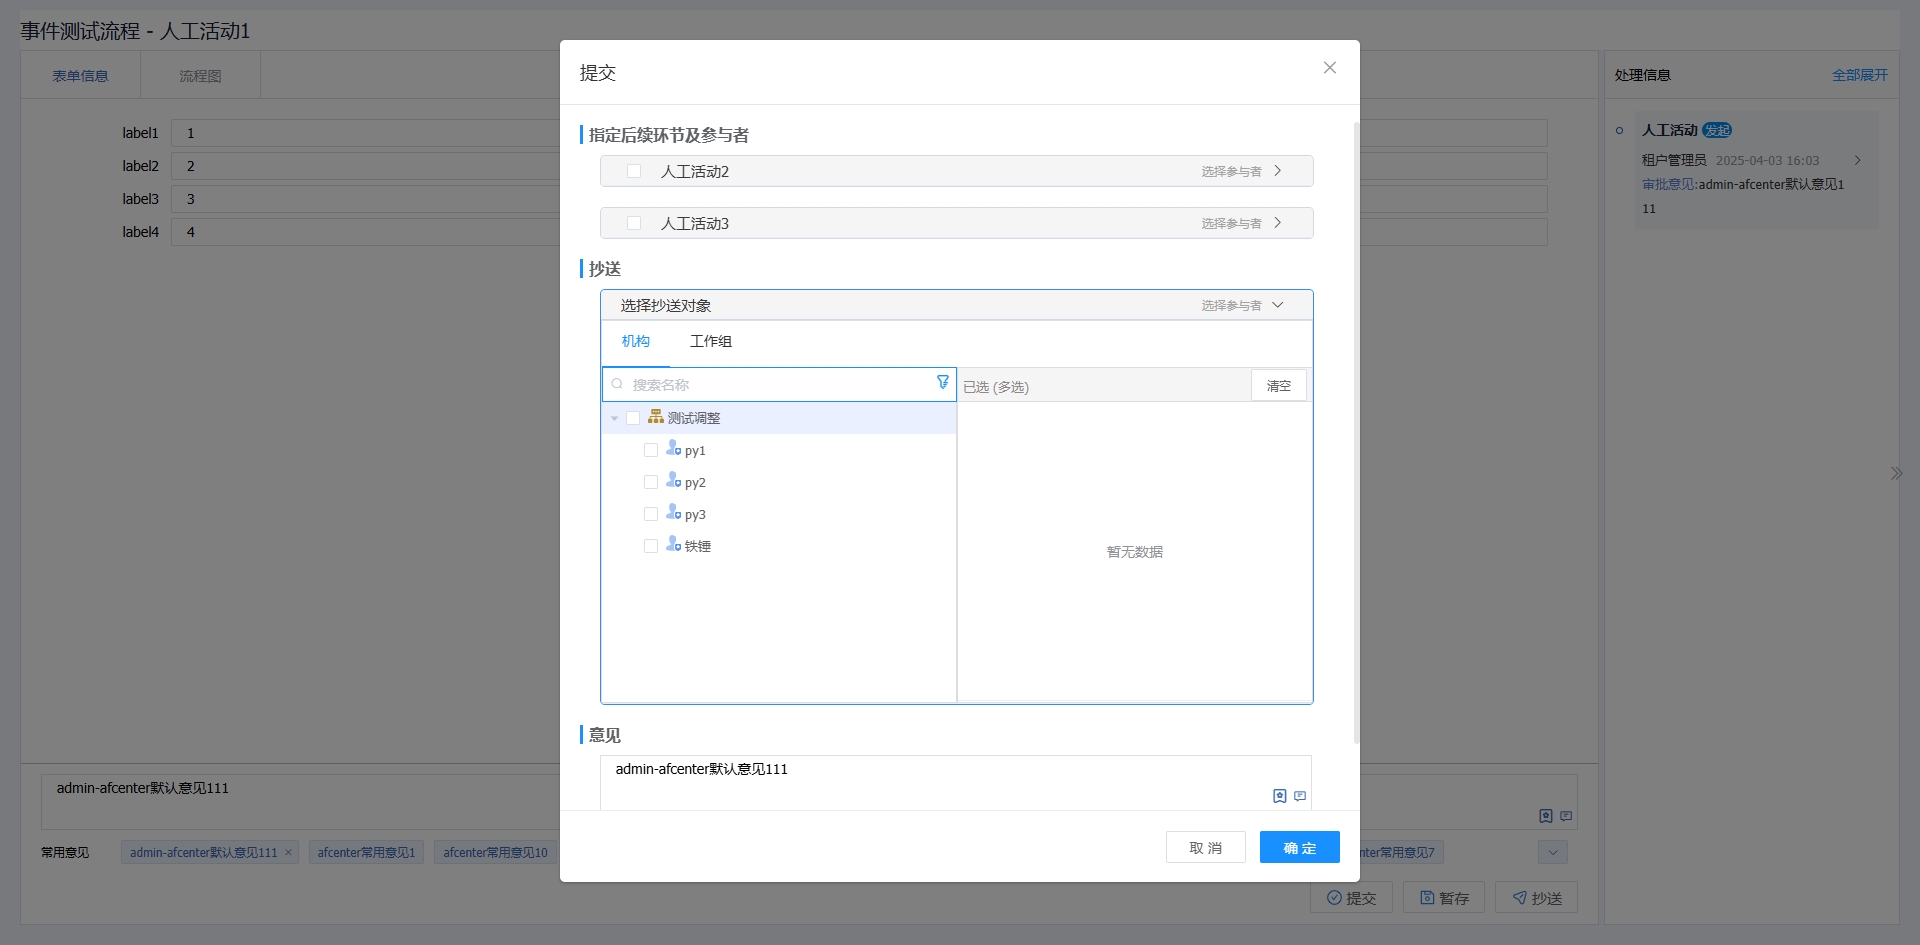Remove the admin-afcenter默认意见111 tag
Screen dimensions: 1920x945
288,852
